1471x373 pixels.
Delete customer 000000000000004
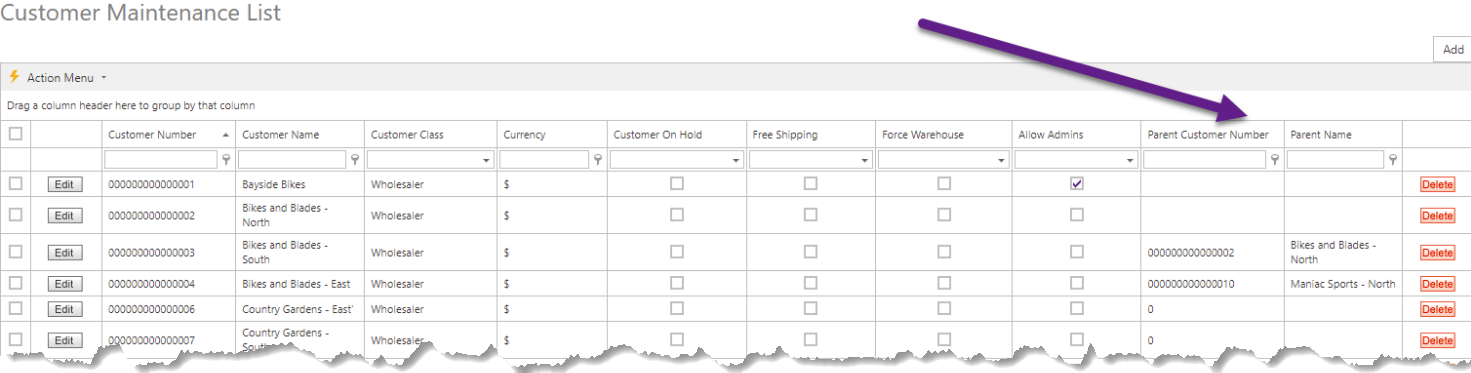pyautogui.click(x=1437, y=284)
